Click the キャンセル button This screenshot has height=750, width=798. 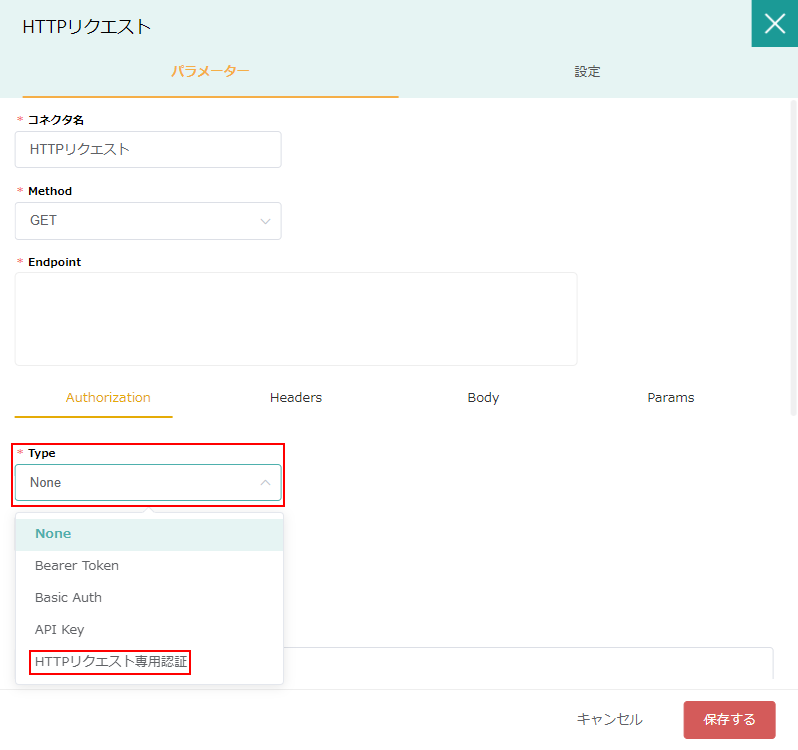609,719
